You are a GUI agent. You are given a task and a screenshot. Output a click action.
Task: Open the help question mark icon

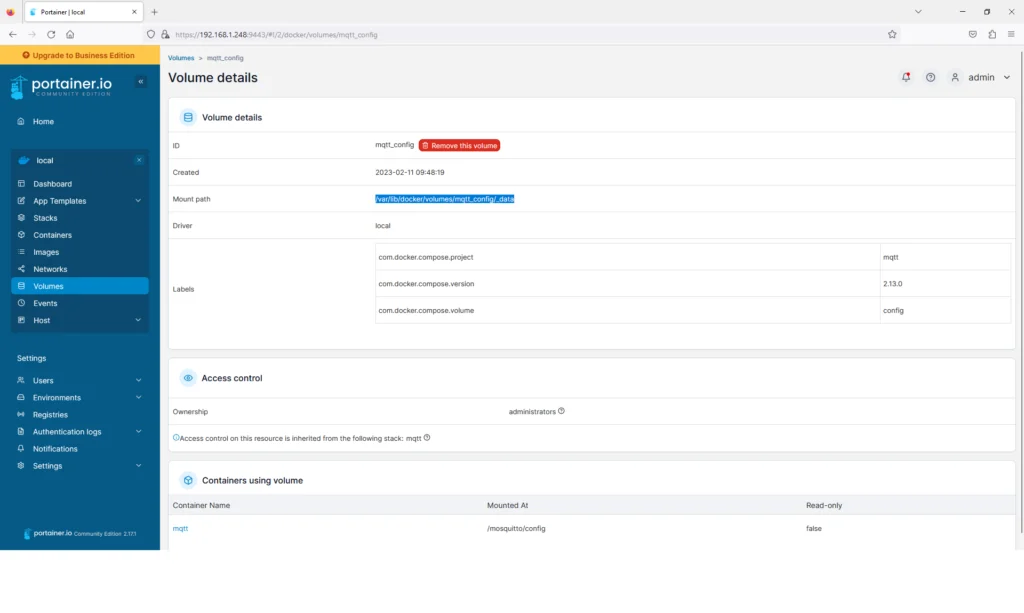pos(930,77)
